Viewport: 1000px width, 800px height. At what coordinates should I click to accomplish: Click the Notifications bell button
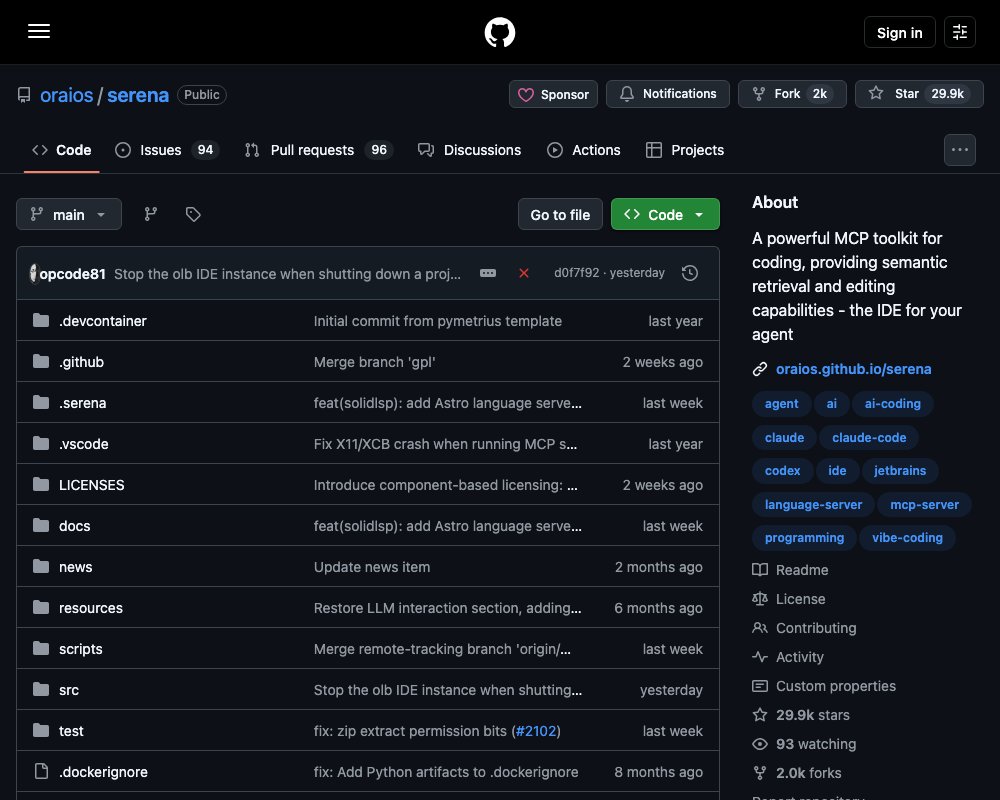pyautogui.click(x=668, y=94)
